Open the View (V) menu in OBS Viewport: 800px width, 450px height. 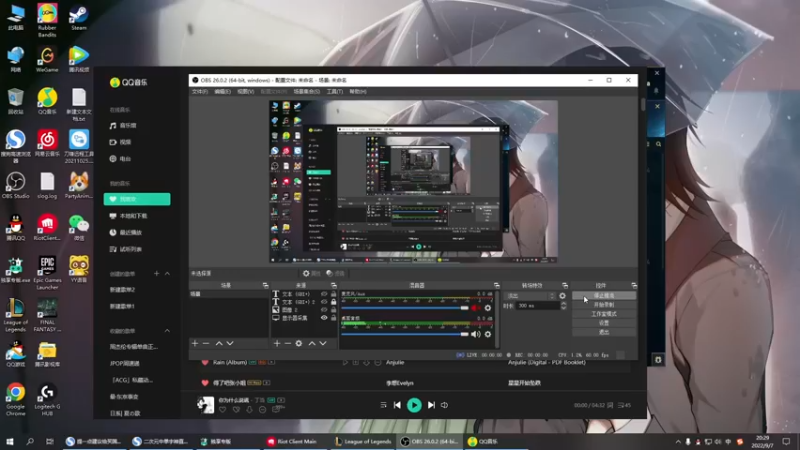click(245, 92)
